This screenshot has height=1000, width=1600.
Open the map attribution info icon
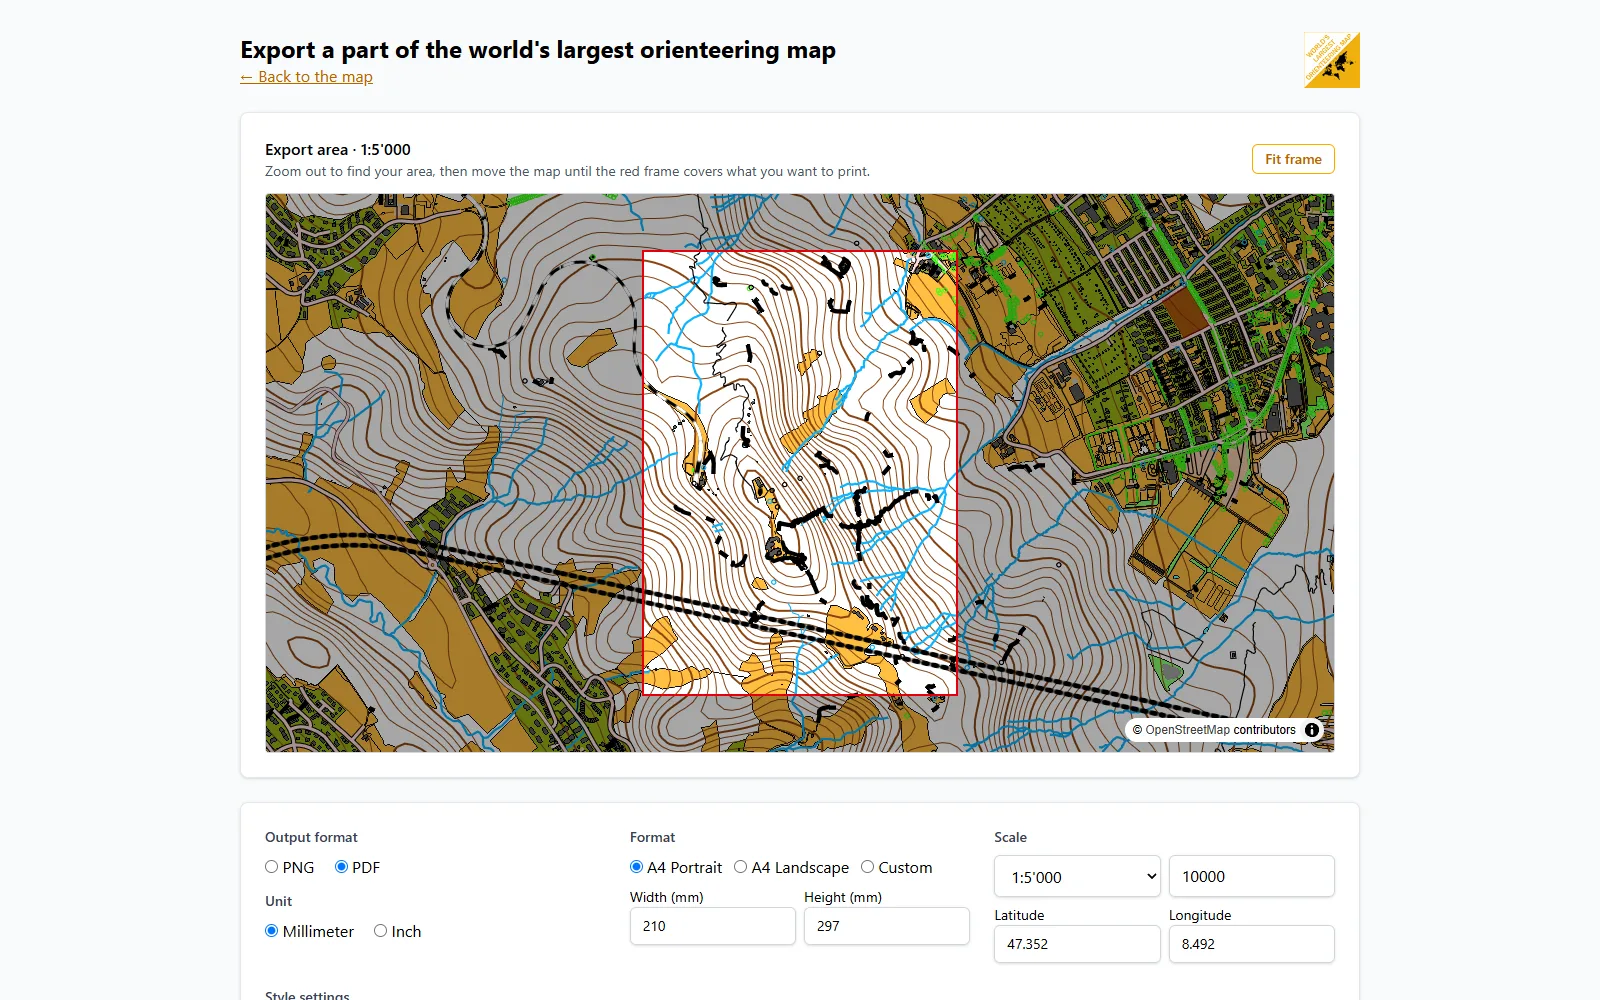pyautogui.click(x=1312, y=730)
